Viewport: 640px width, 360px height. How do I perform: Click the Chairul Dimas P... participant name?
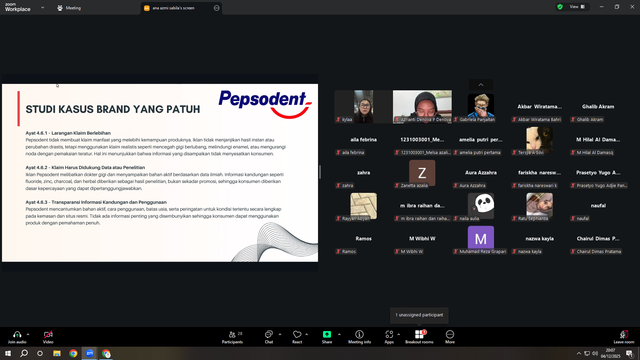point(598,239)
